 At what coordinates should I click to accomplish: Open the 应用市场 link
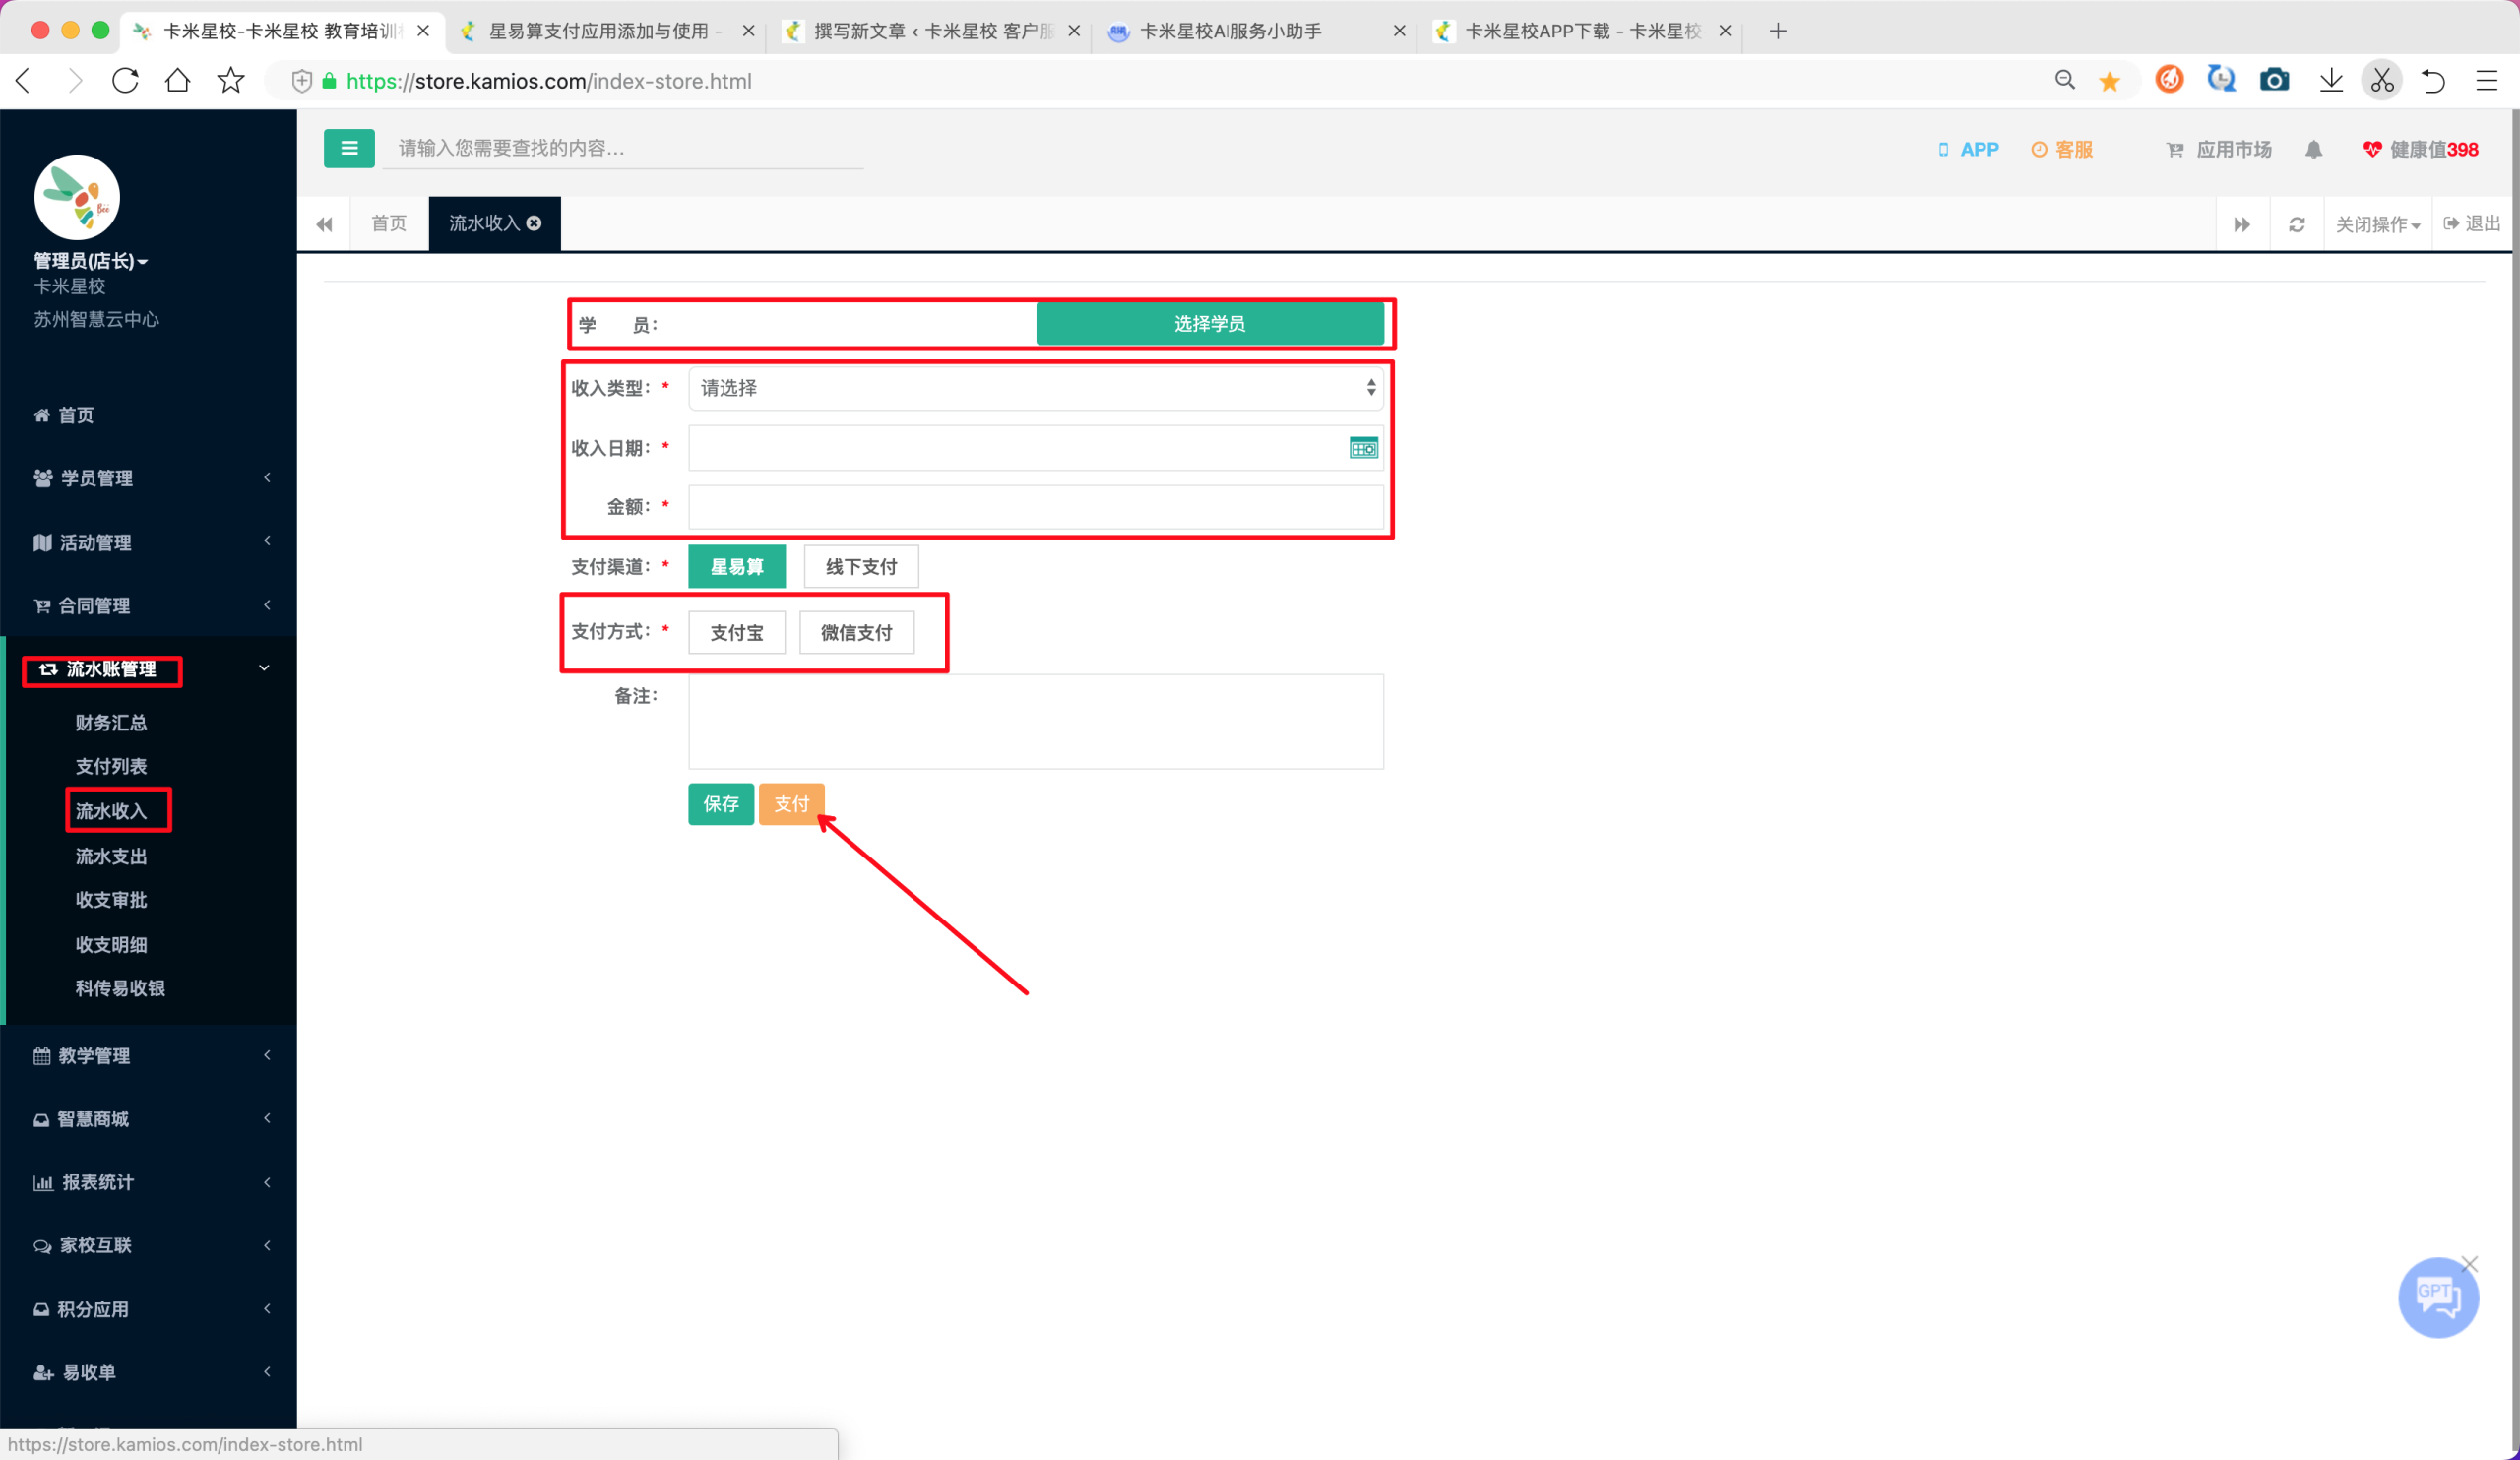2219,149
